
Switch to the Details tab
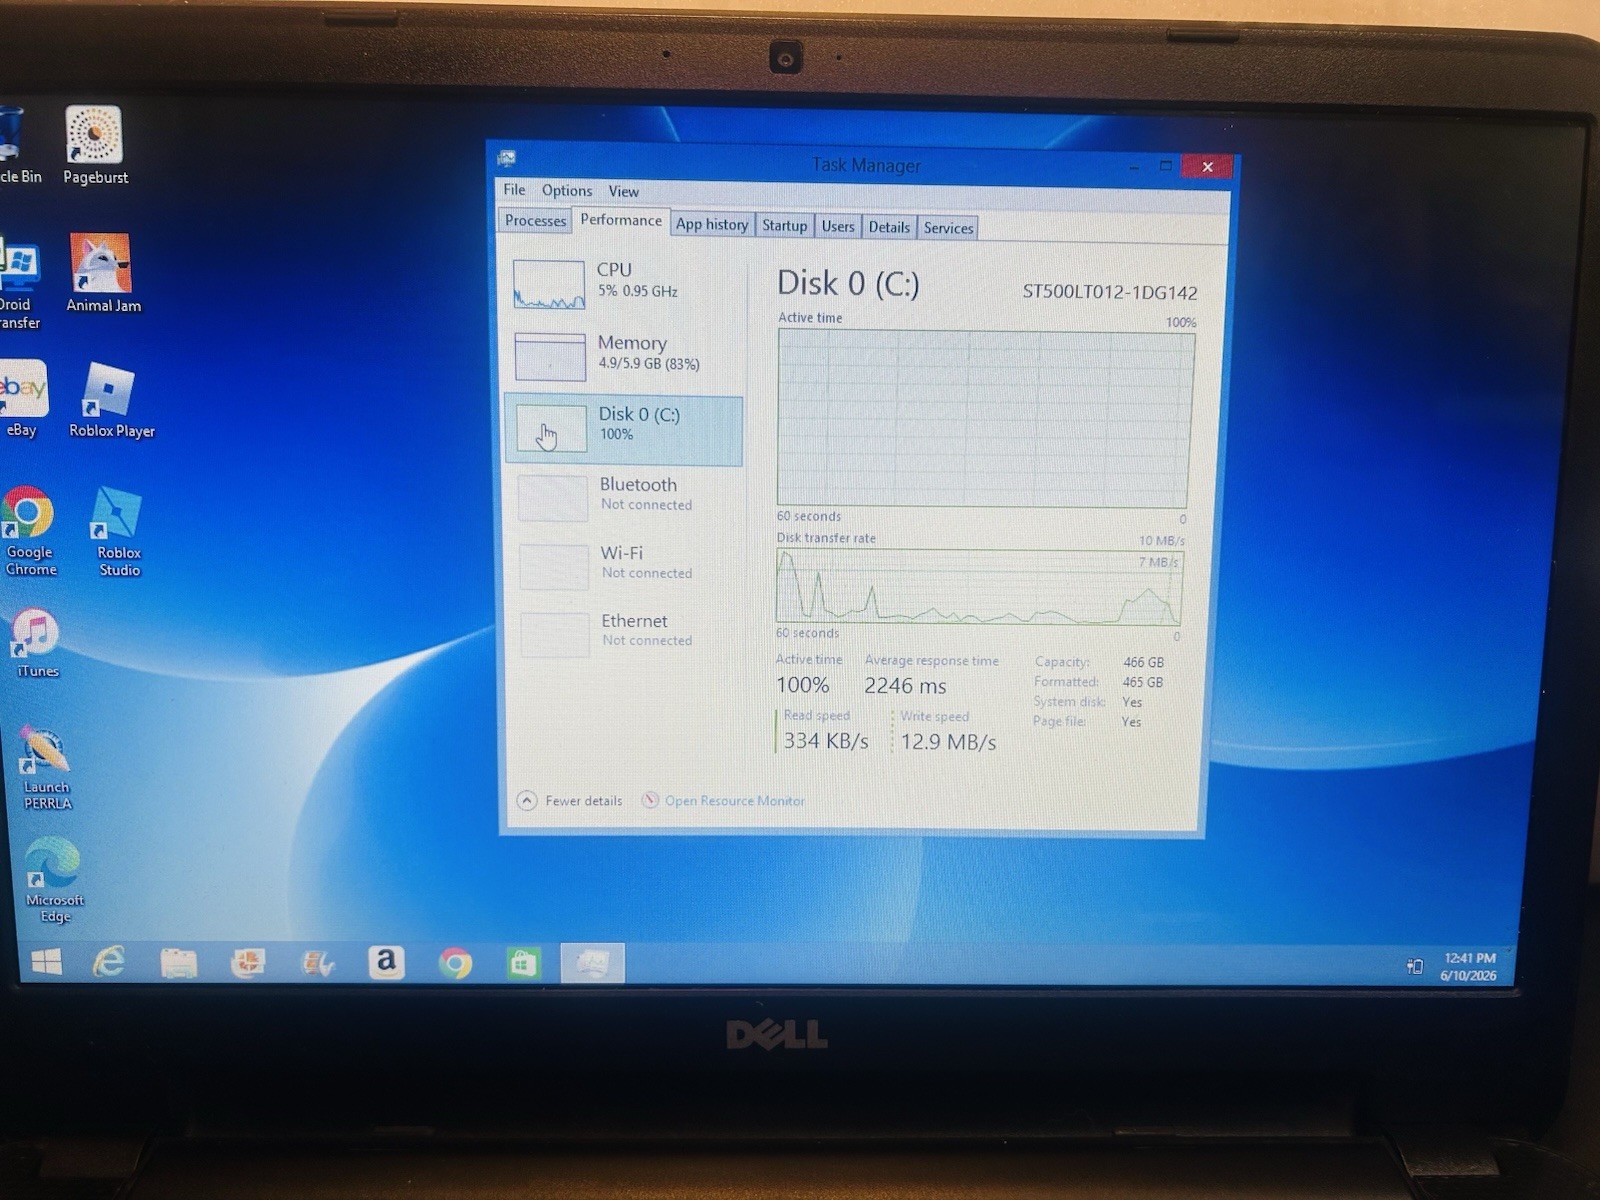[889, 227]
